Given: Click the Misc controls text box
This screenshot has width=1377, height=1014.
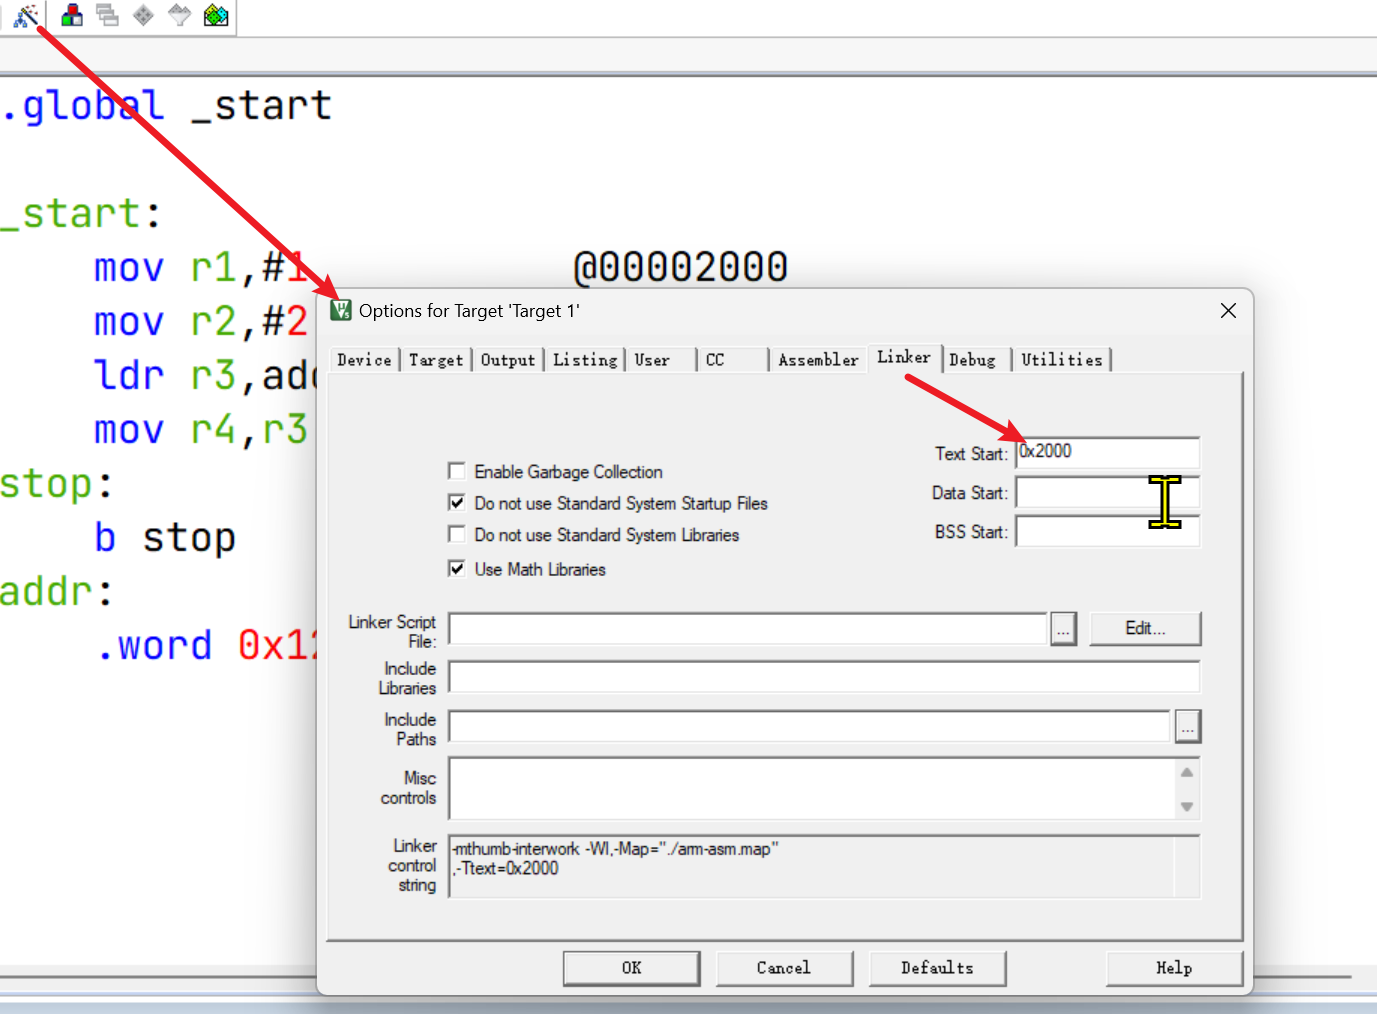Looking at the screenshot, I should [x=812, y=788].
